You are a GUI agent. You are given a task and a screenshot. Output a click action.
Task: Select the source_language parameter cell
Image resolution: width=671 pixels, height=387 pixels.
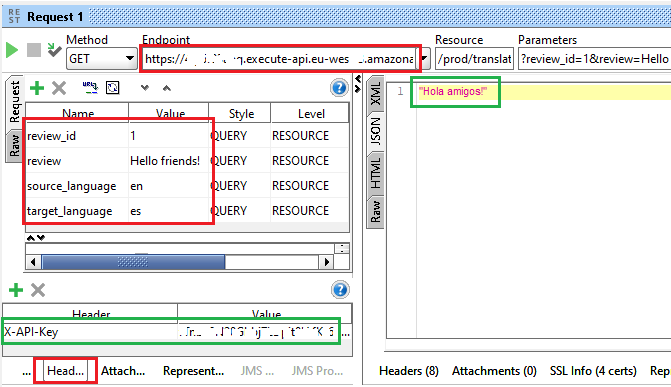(77, 186)
